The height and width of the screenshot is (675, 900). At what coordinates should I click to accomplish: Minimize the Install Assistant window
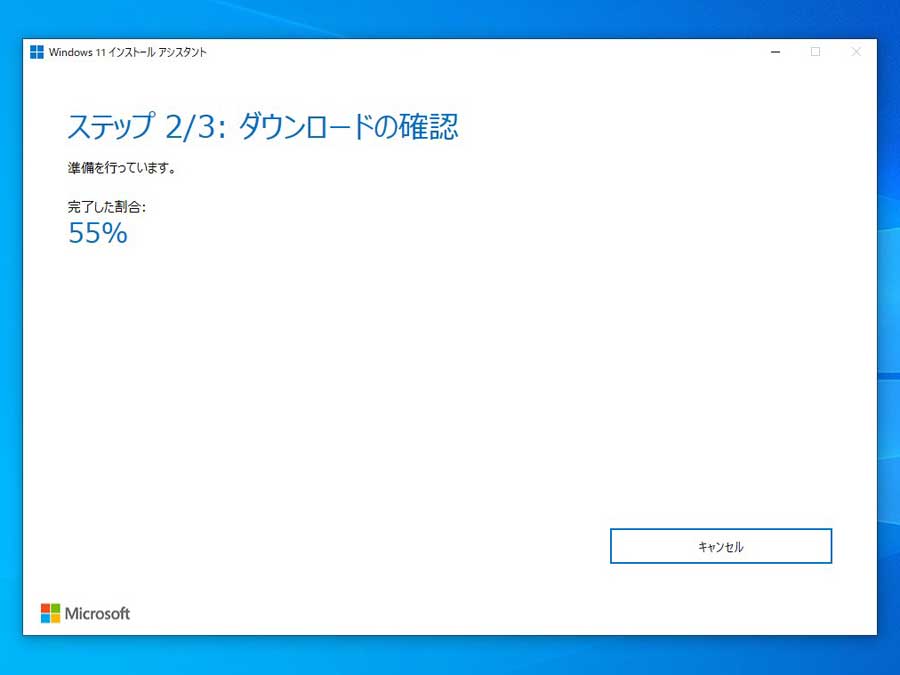click(776, 52)
